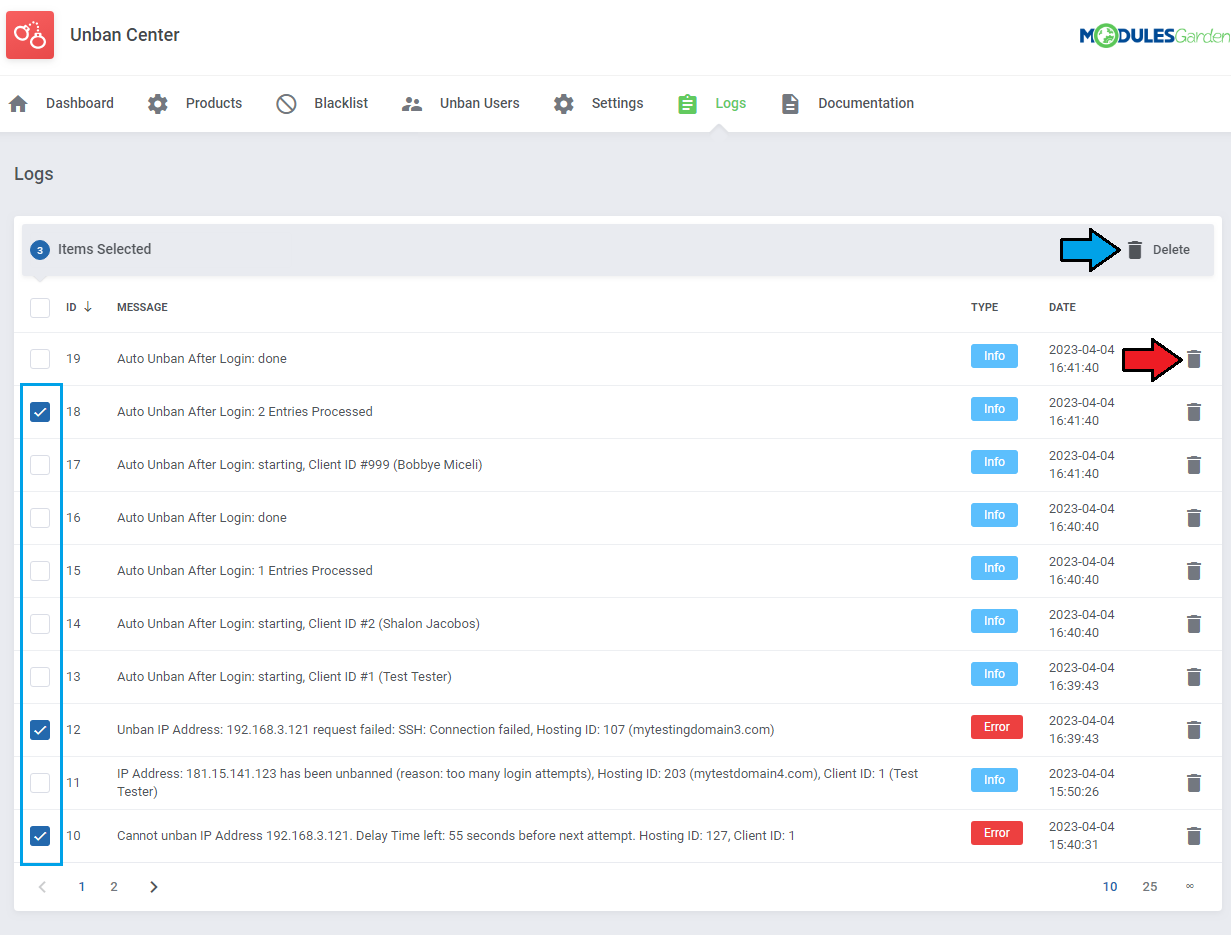The height and width of the screenshot is (935, 1231).
Task: Open the ModulesGarden logo link
Action: pyautogui.click(x=1154, y=36)
